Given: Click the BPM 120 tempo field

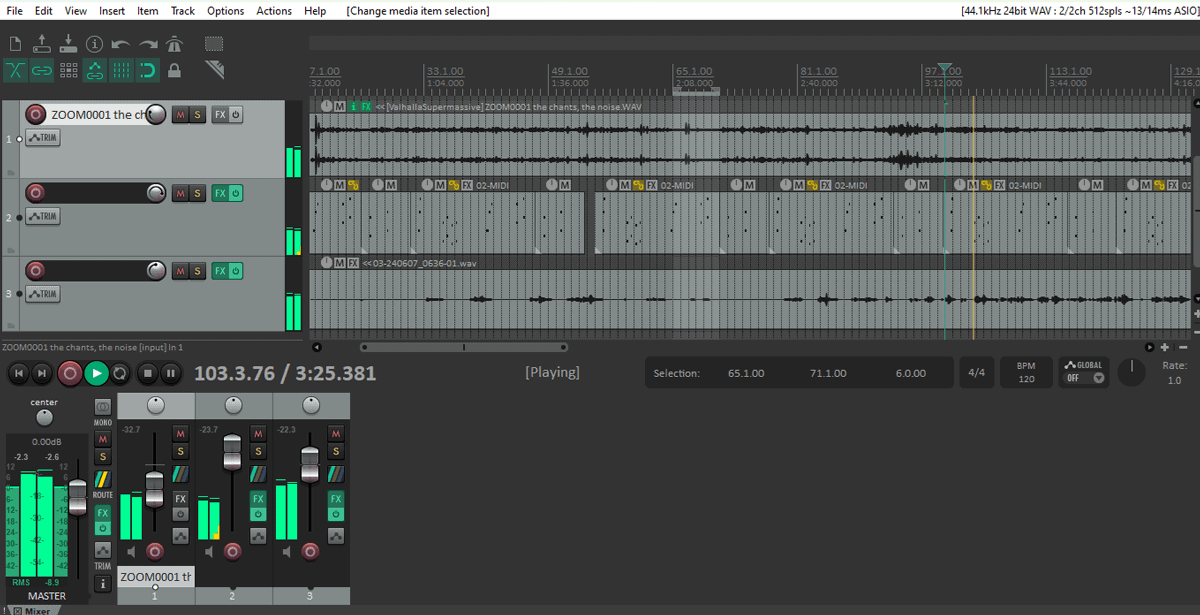Looking at the screenshot, I should 1026,373.
